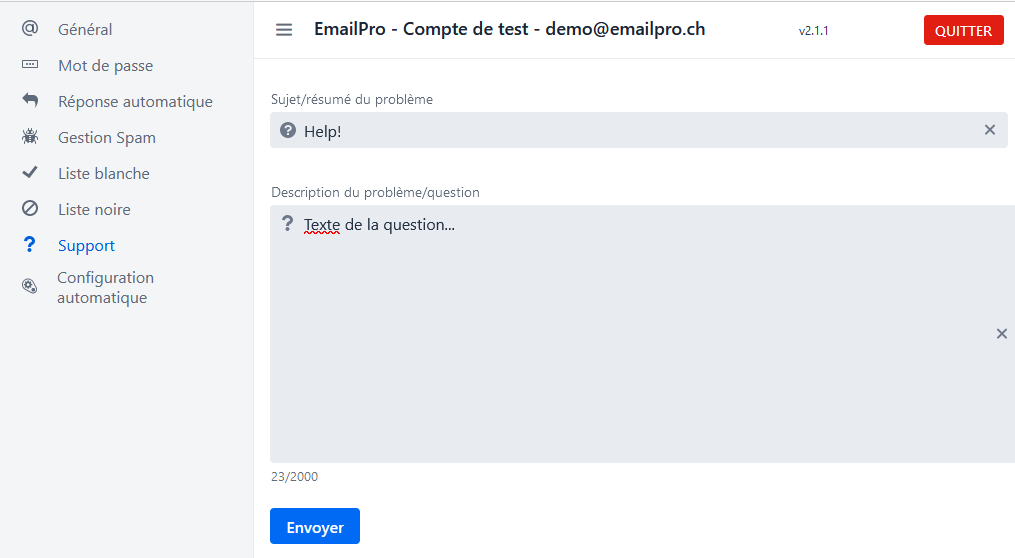This screenshot has height=558, width=1015.
Task: Click the password field icon
Action: pos(30,64)
